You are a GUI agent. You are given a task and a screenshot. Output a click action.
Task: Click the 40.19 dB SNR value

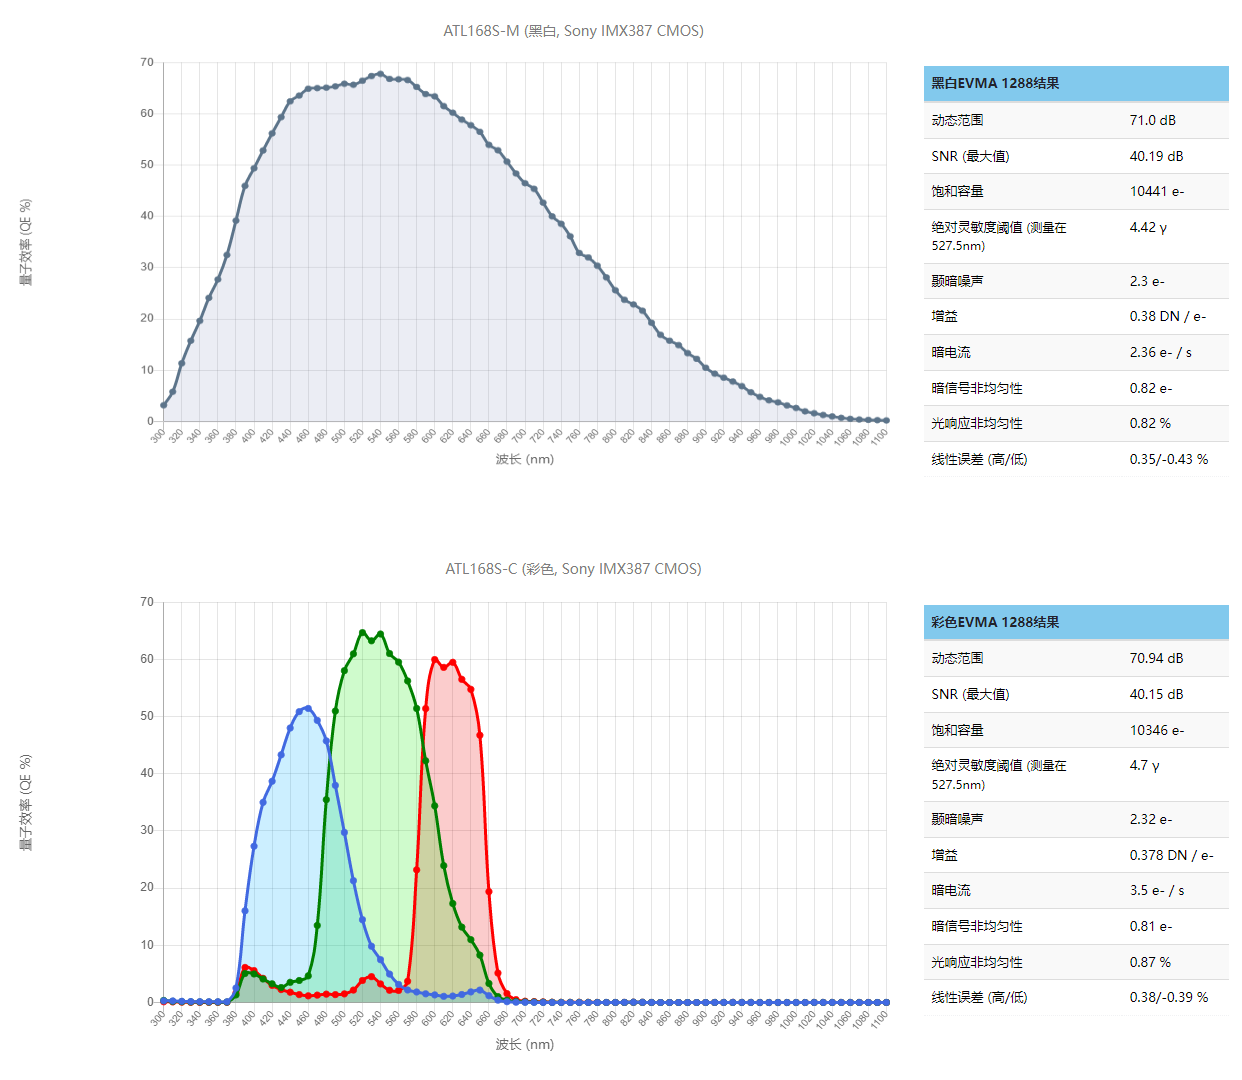pyautogui.click(x=1156, y=156)
